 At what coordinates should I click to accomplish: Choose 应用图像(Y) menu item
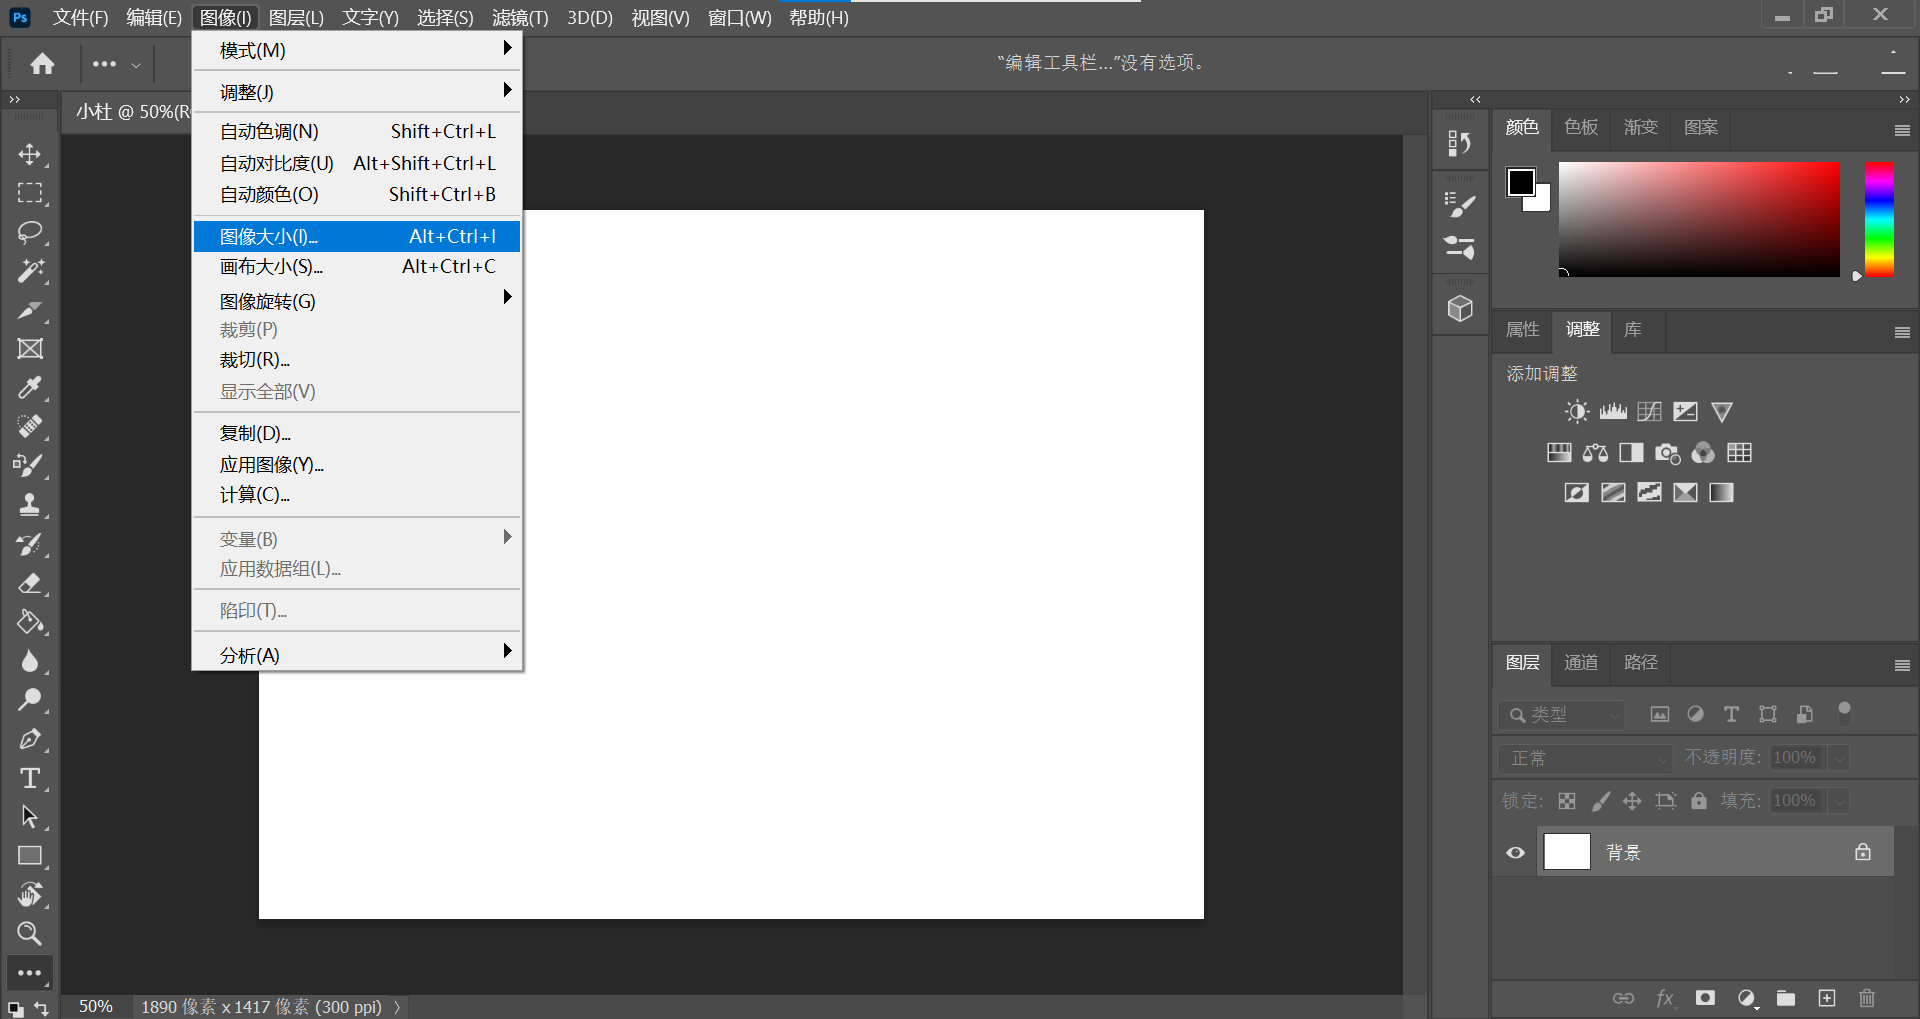pyautogui.click(x=357, y=464)
